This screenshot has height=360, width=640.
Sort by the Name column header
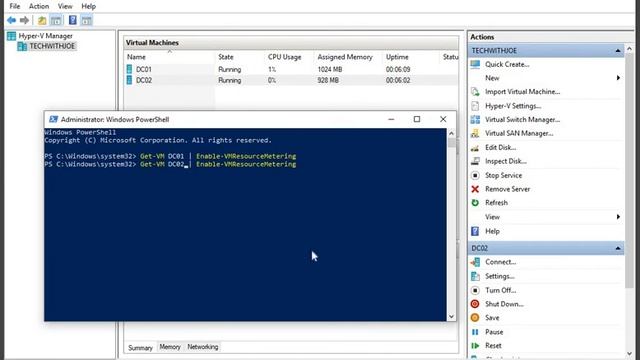(x=169, y=57)
